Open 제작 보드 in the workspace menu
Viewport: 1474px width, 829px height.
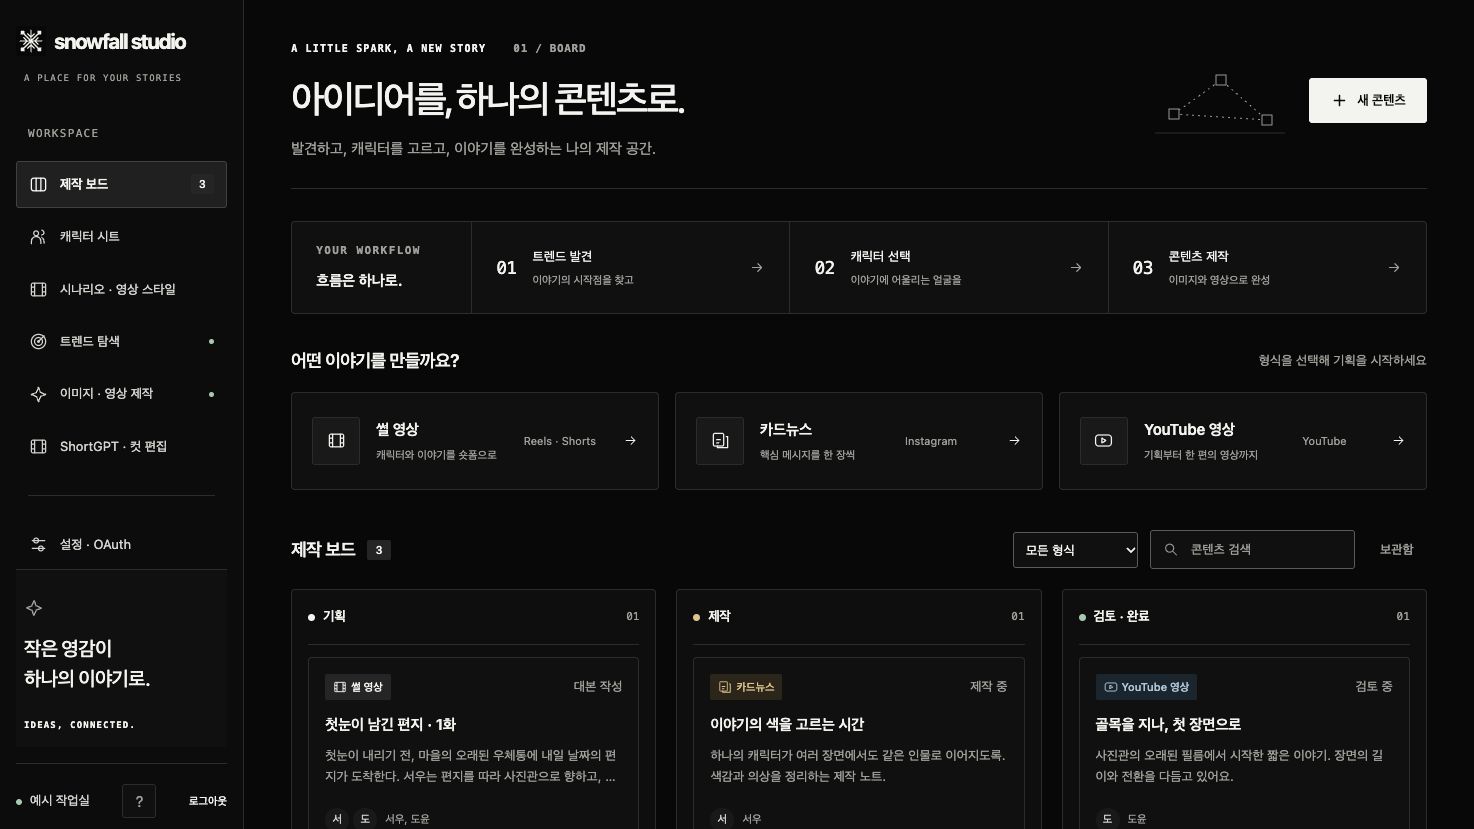click(x=121, y=184)
